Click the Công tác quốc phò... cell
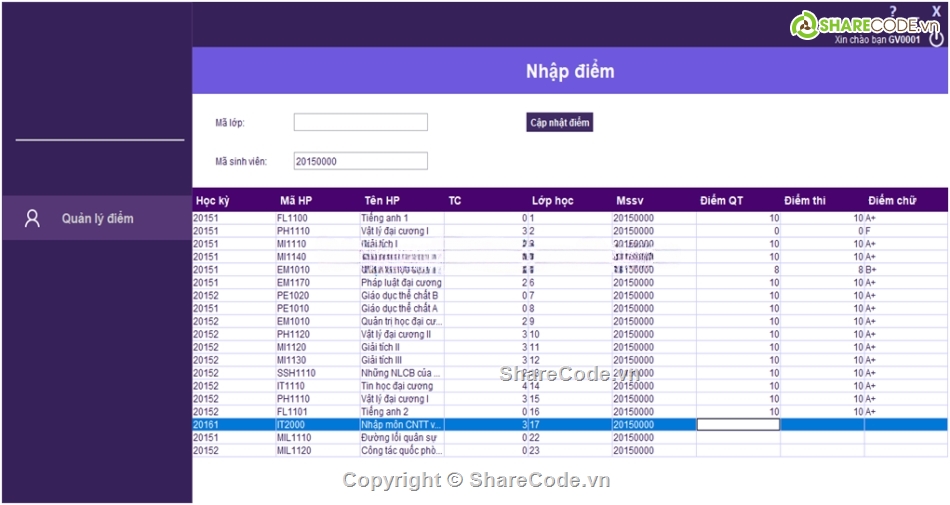The height and width of the screenshot is (505, 950). tap(402, 451)
